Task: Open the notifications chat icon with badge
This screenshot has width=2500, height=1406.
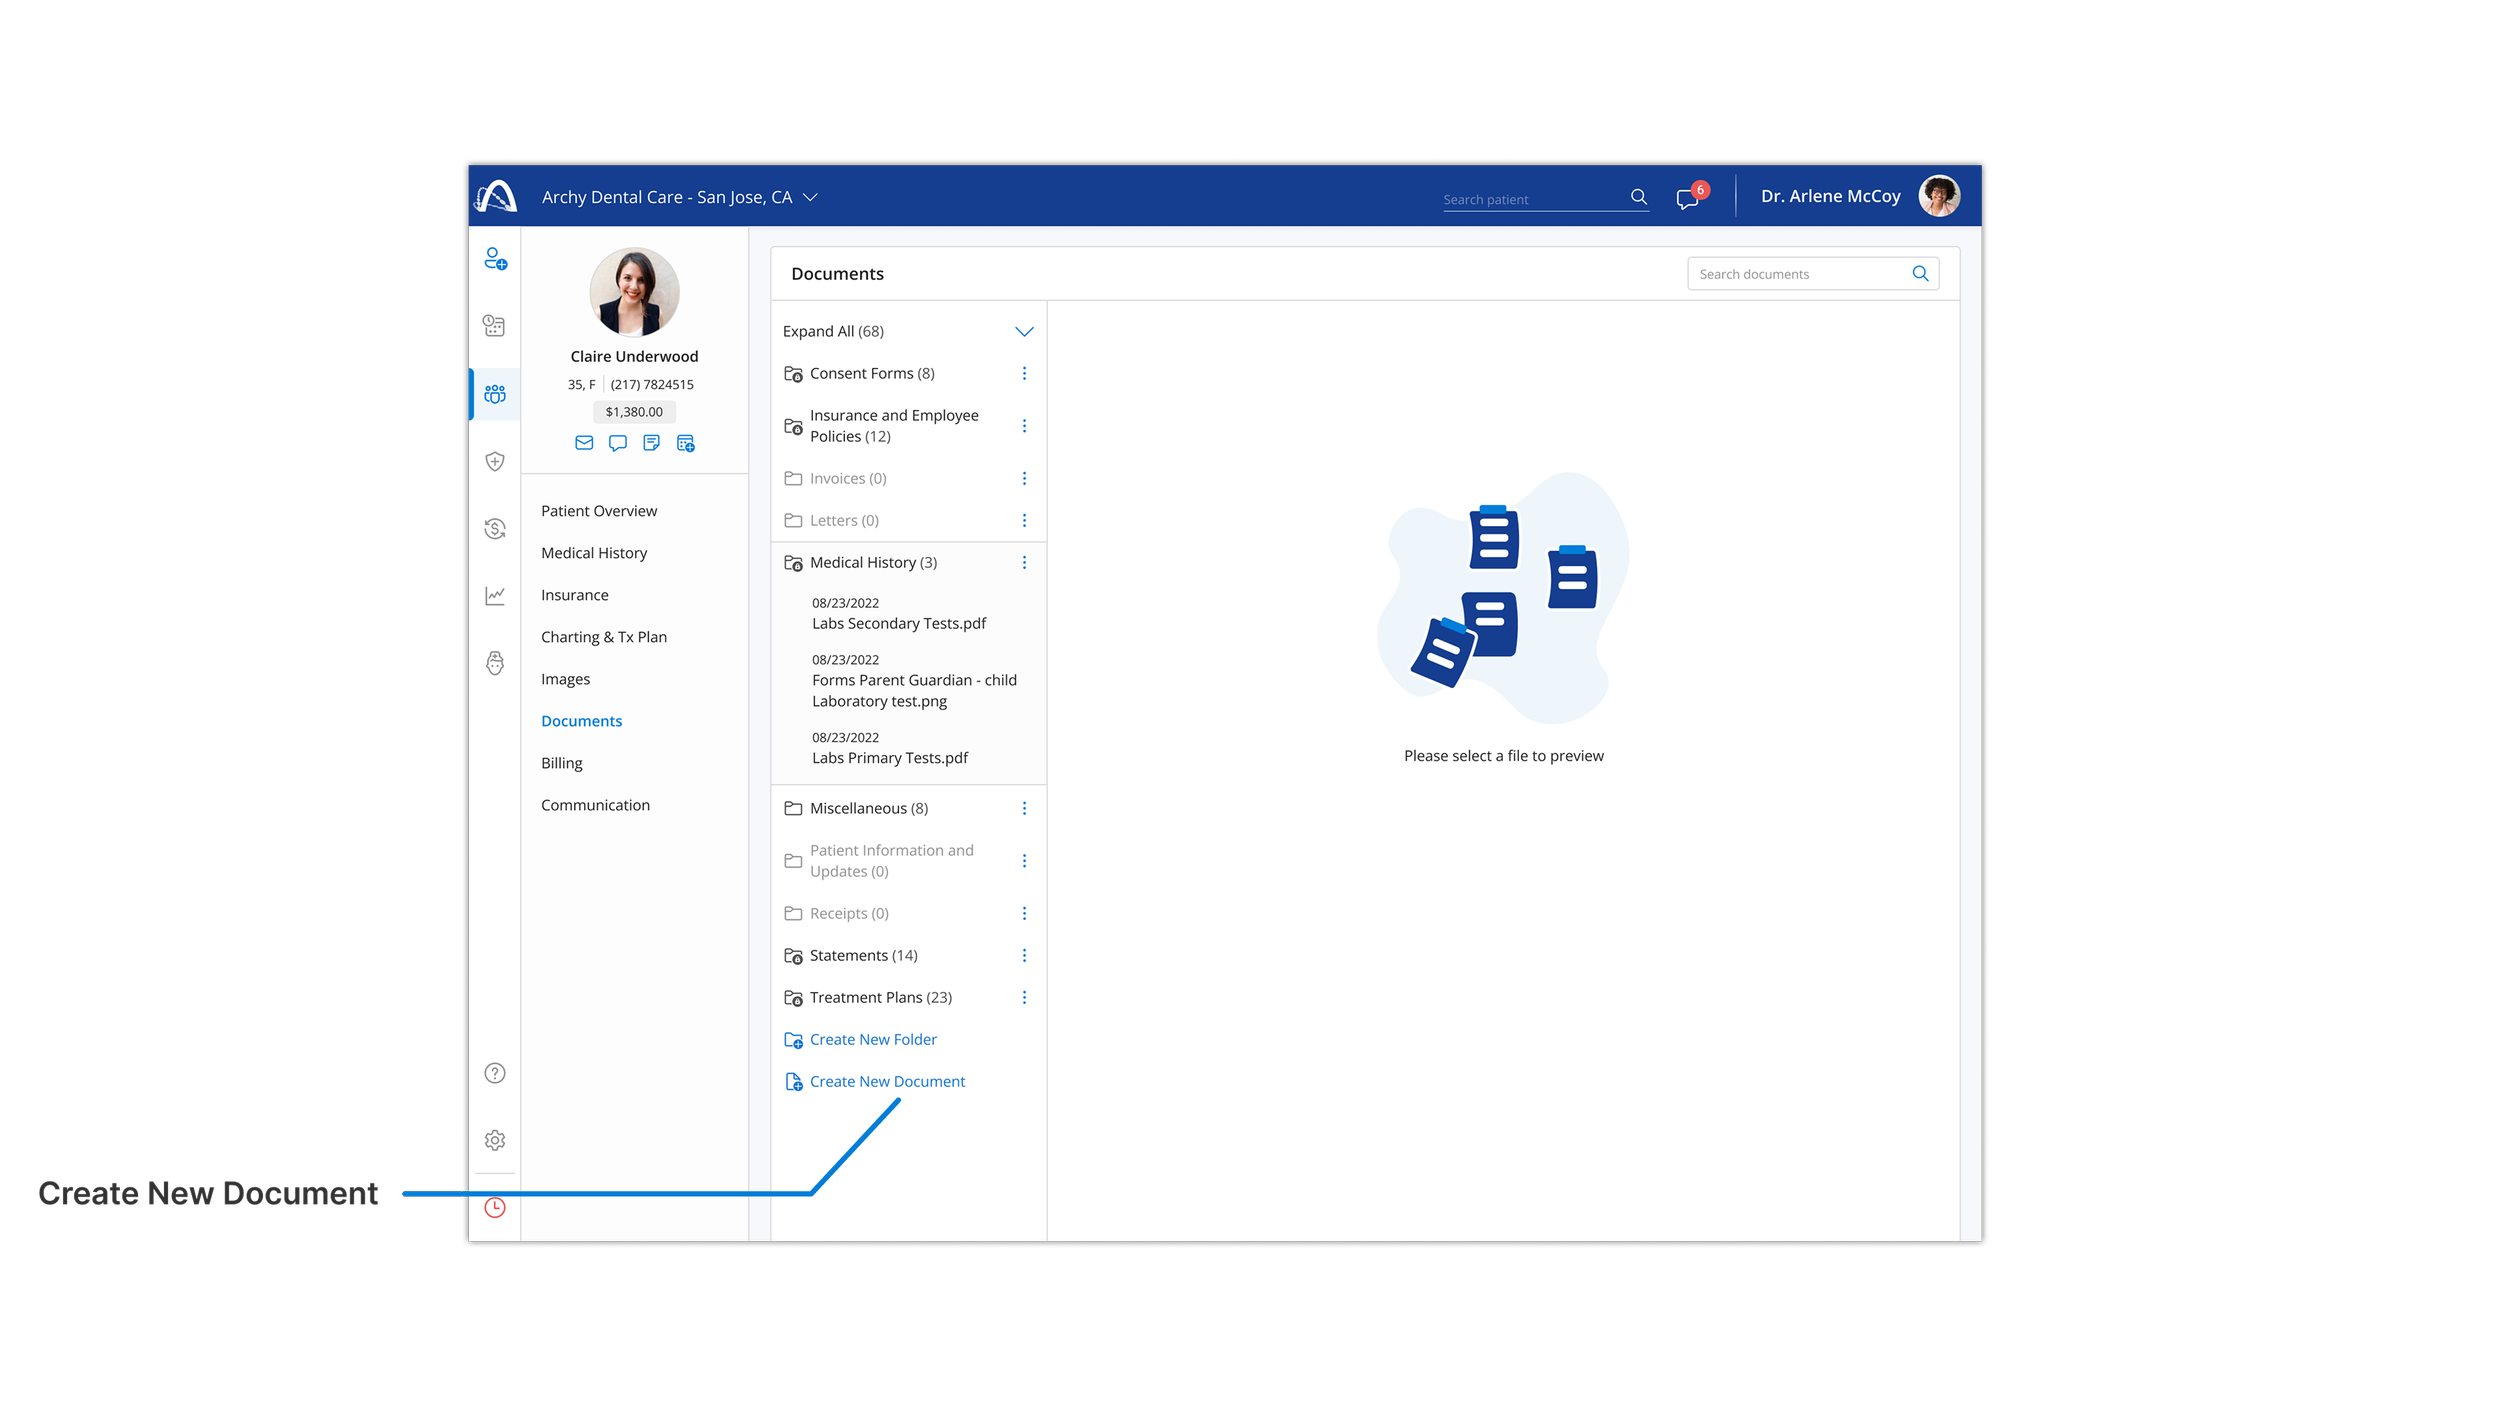Action: click(1688, 198)
